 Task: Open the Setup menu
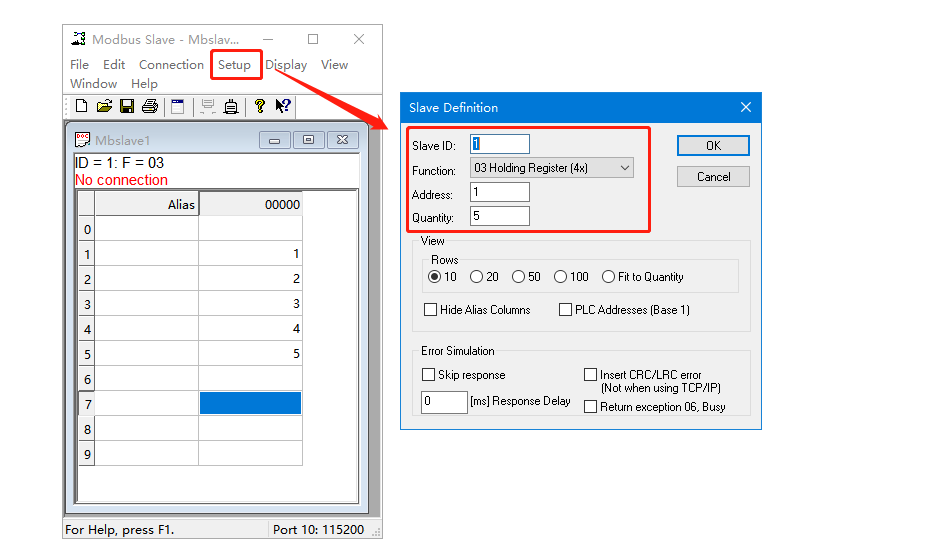coord(234,65)
